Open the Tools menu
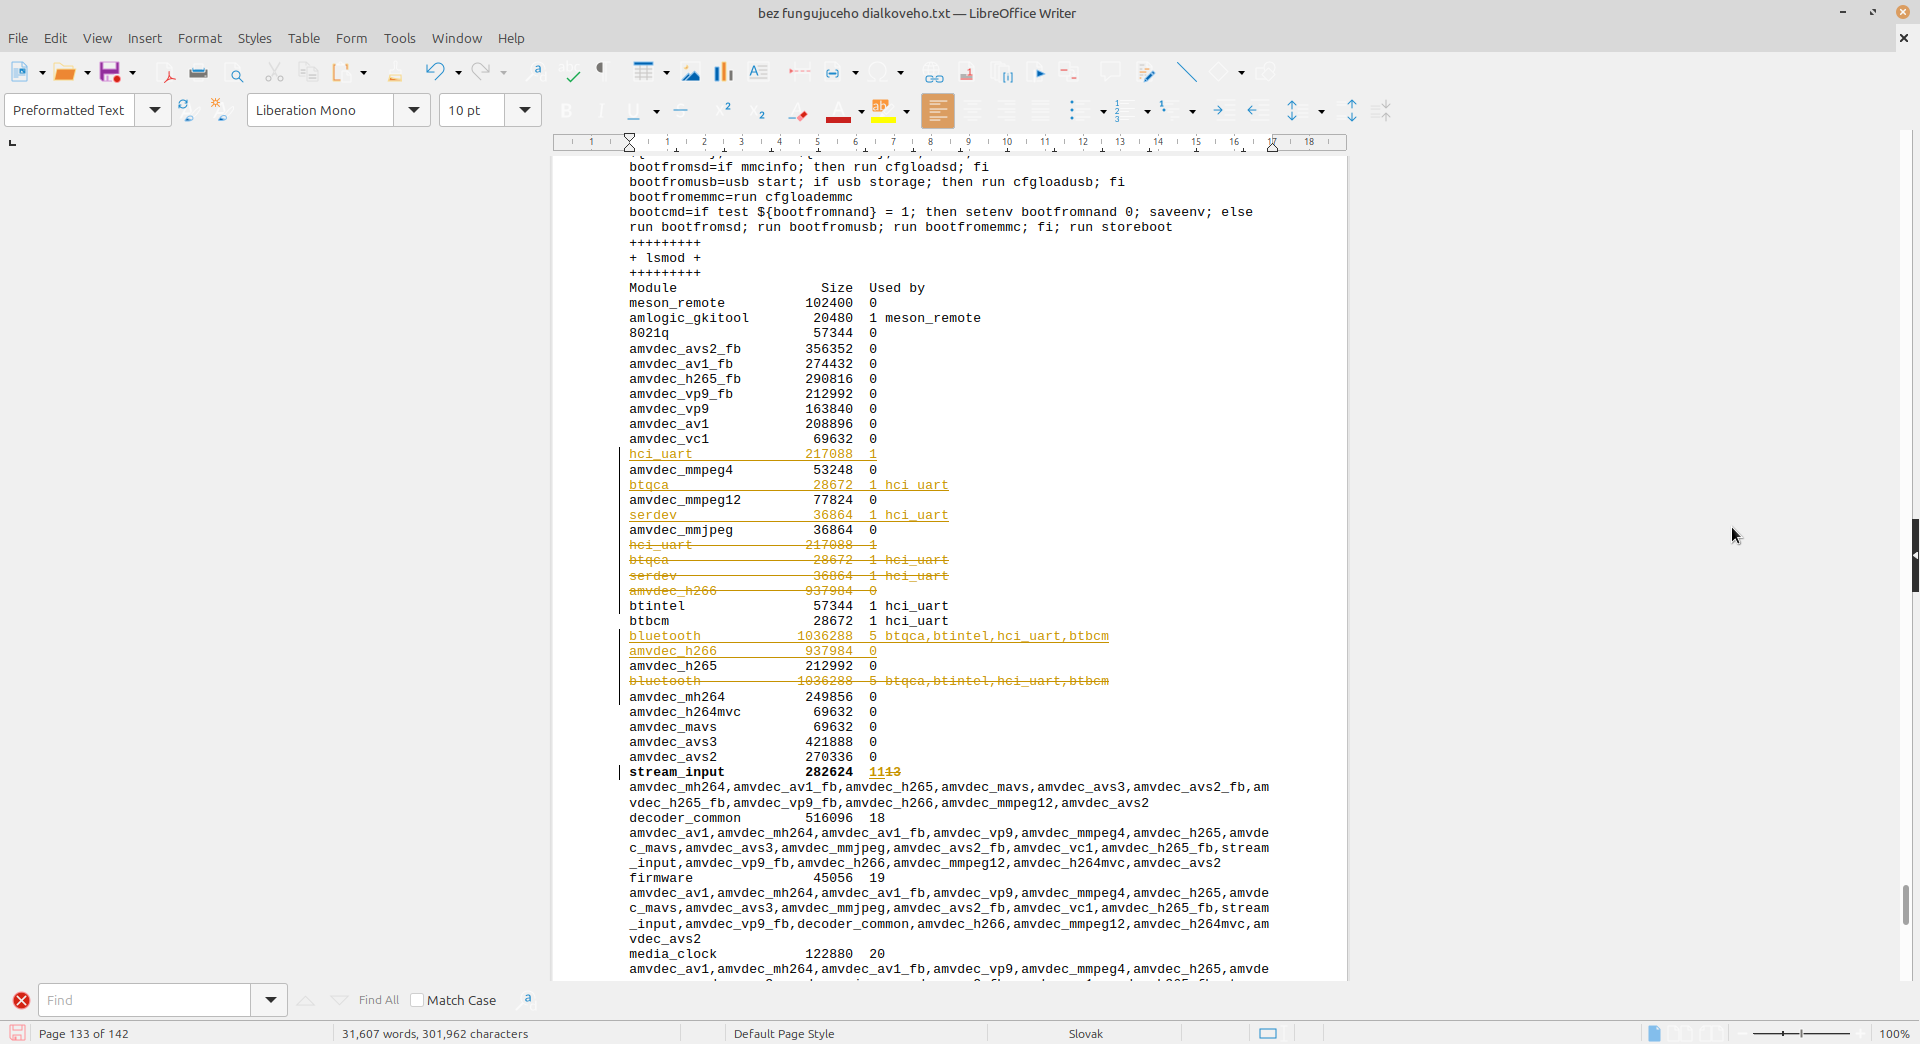 (400, 38)
